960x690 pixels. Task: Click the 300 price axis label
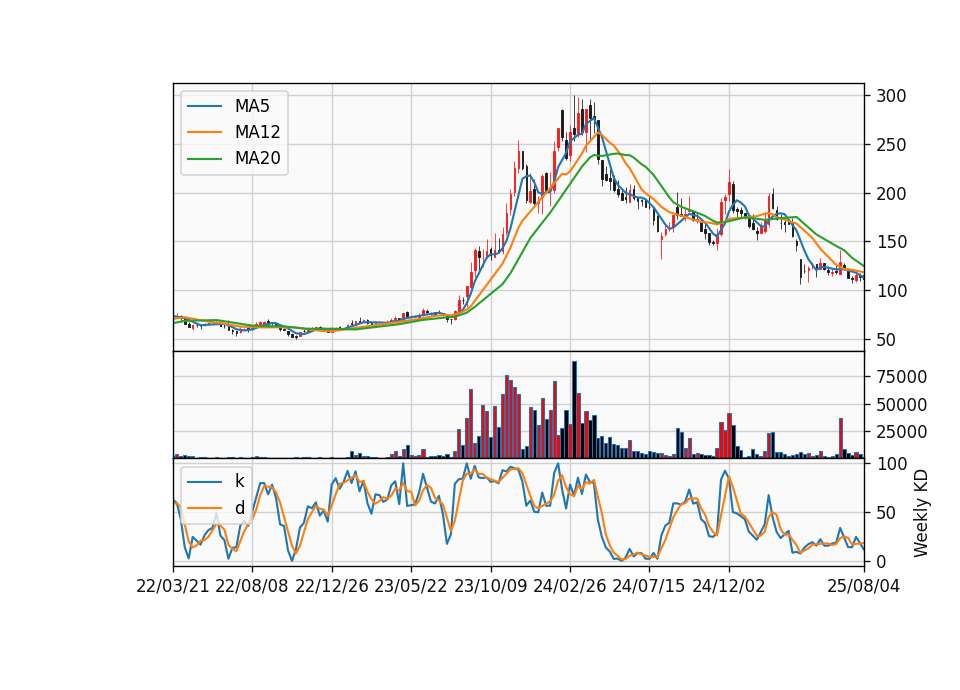pos(891,96)
